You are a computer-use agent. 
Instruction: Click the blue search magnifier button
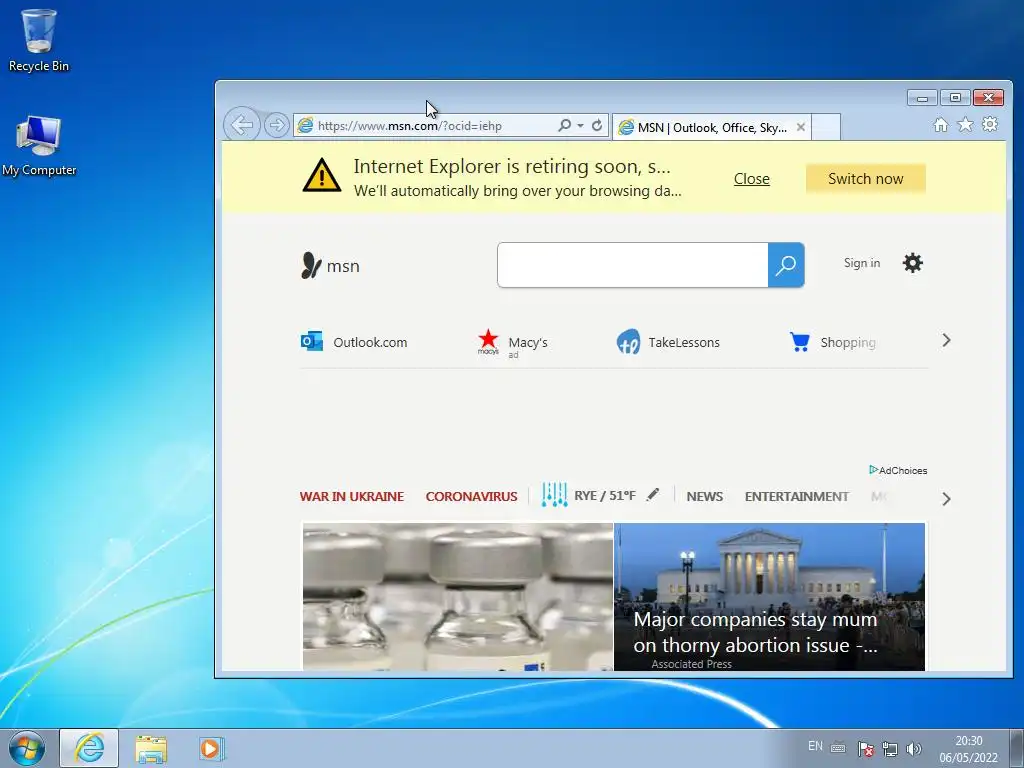[786, 264]
